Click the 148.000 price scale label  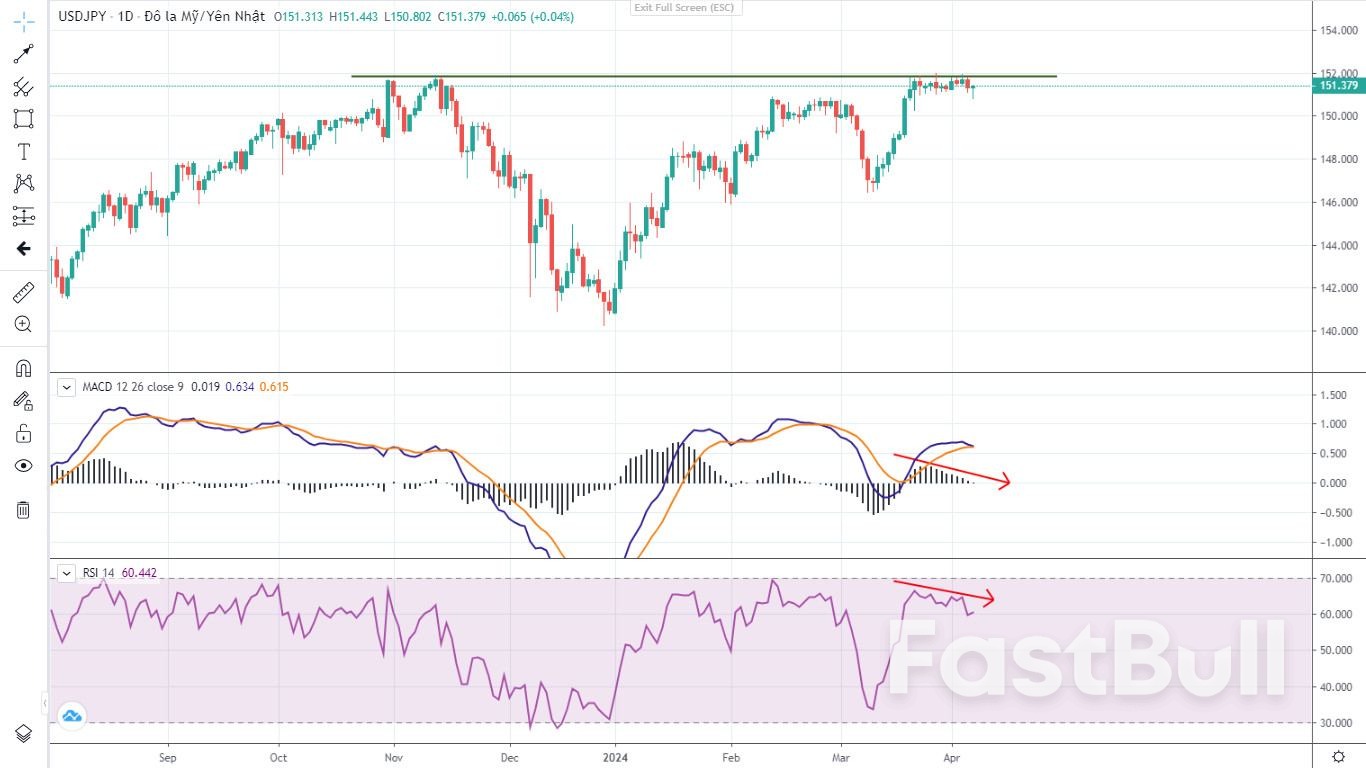point(1338,159)
